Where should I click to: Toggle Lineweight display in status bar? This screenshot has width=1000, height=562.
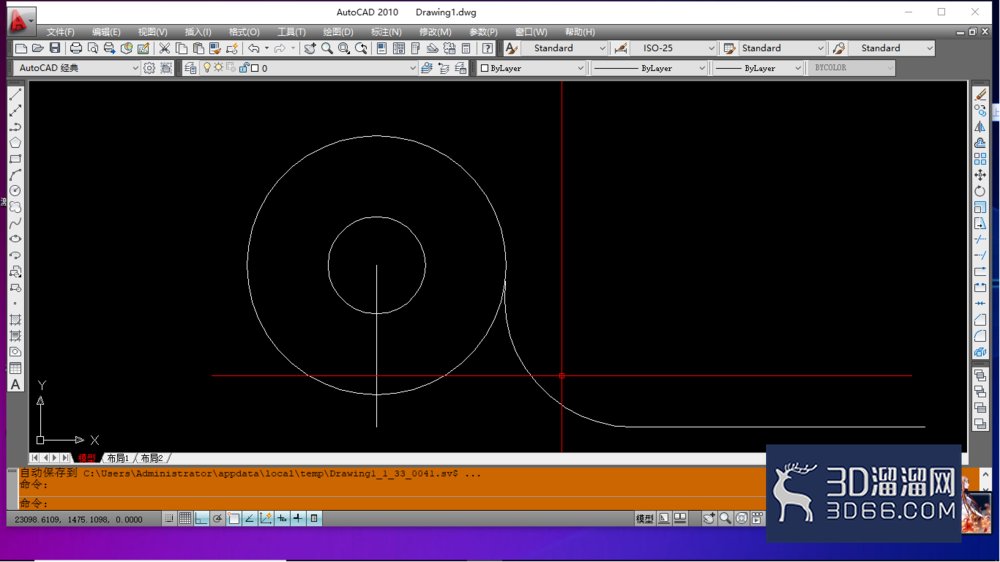[298, 519]
